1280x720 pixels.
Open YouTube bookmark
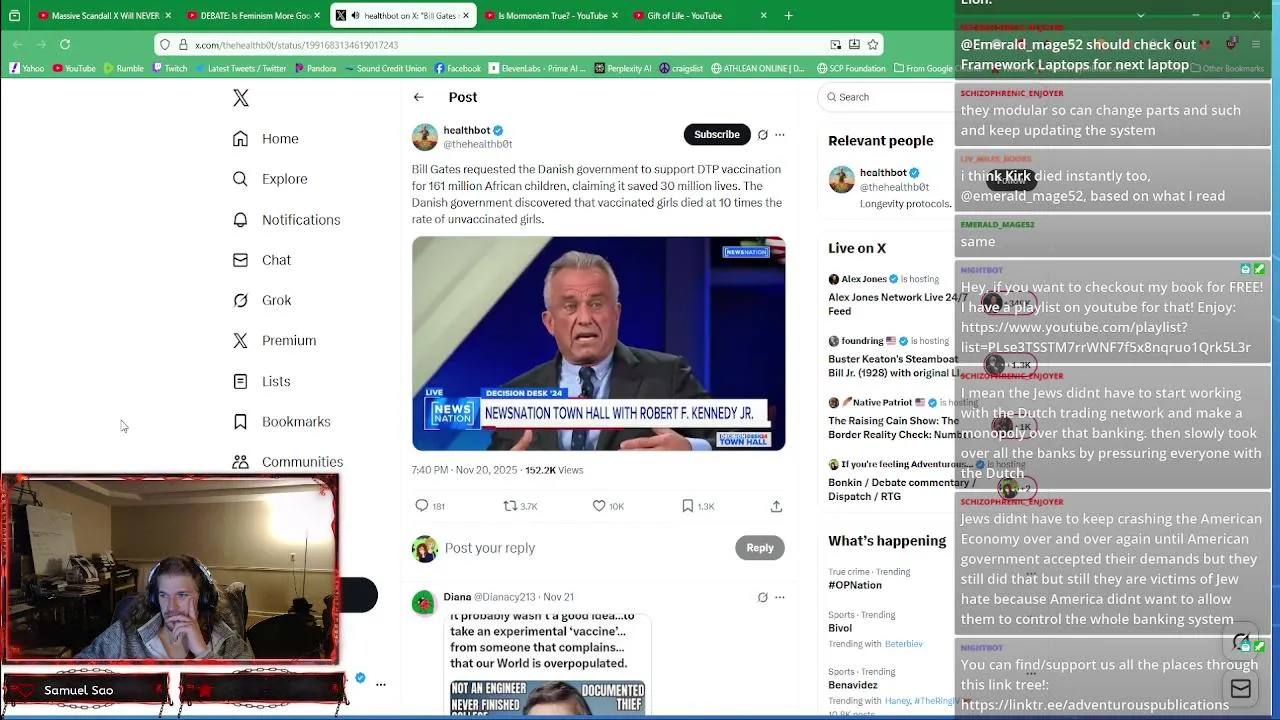[x=74, y=69]
